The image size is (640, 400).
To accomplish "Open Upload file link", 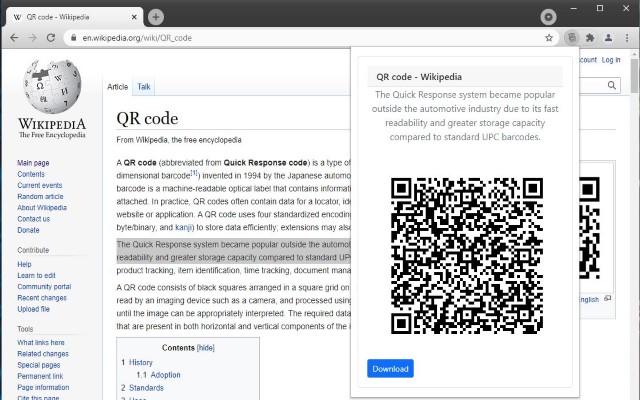I will pyautogui.click(x=33, y=309).
